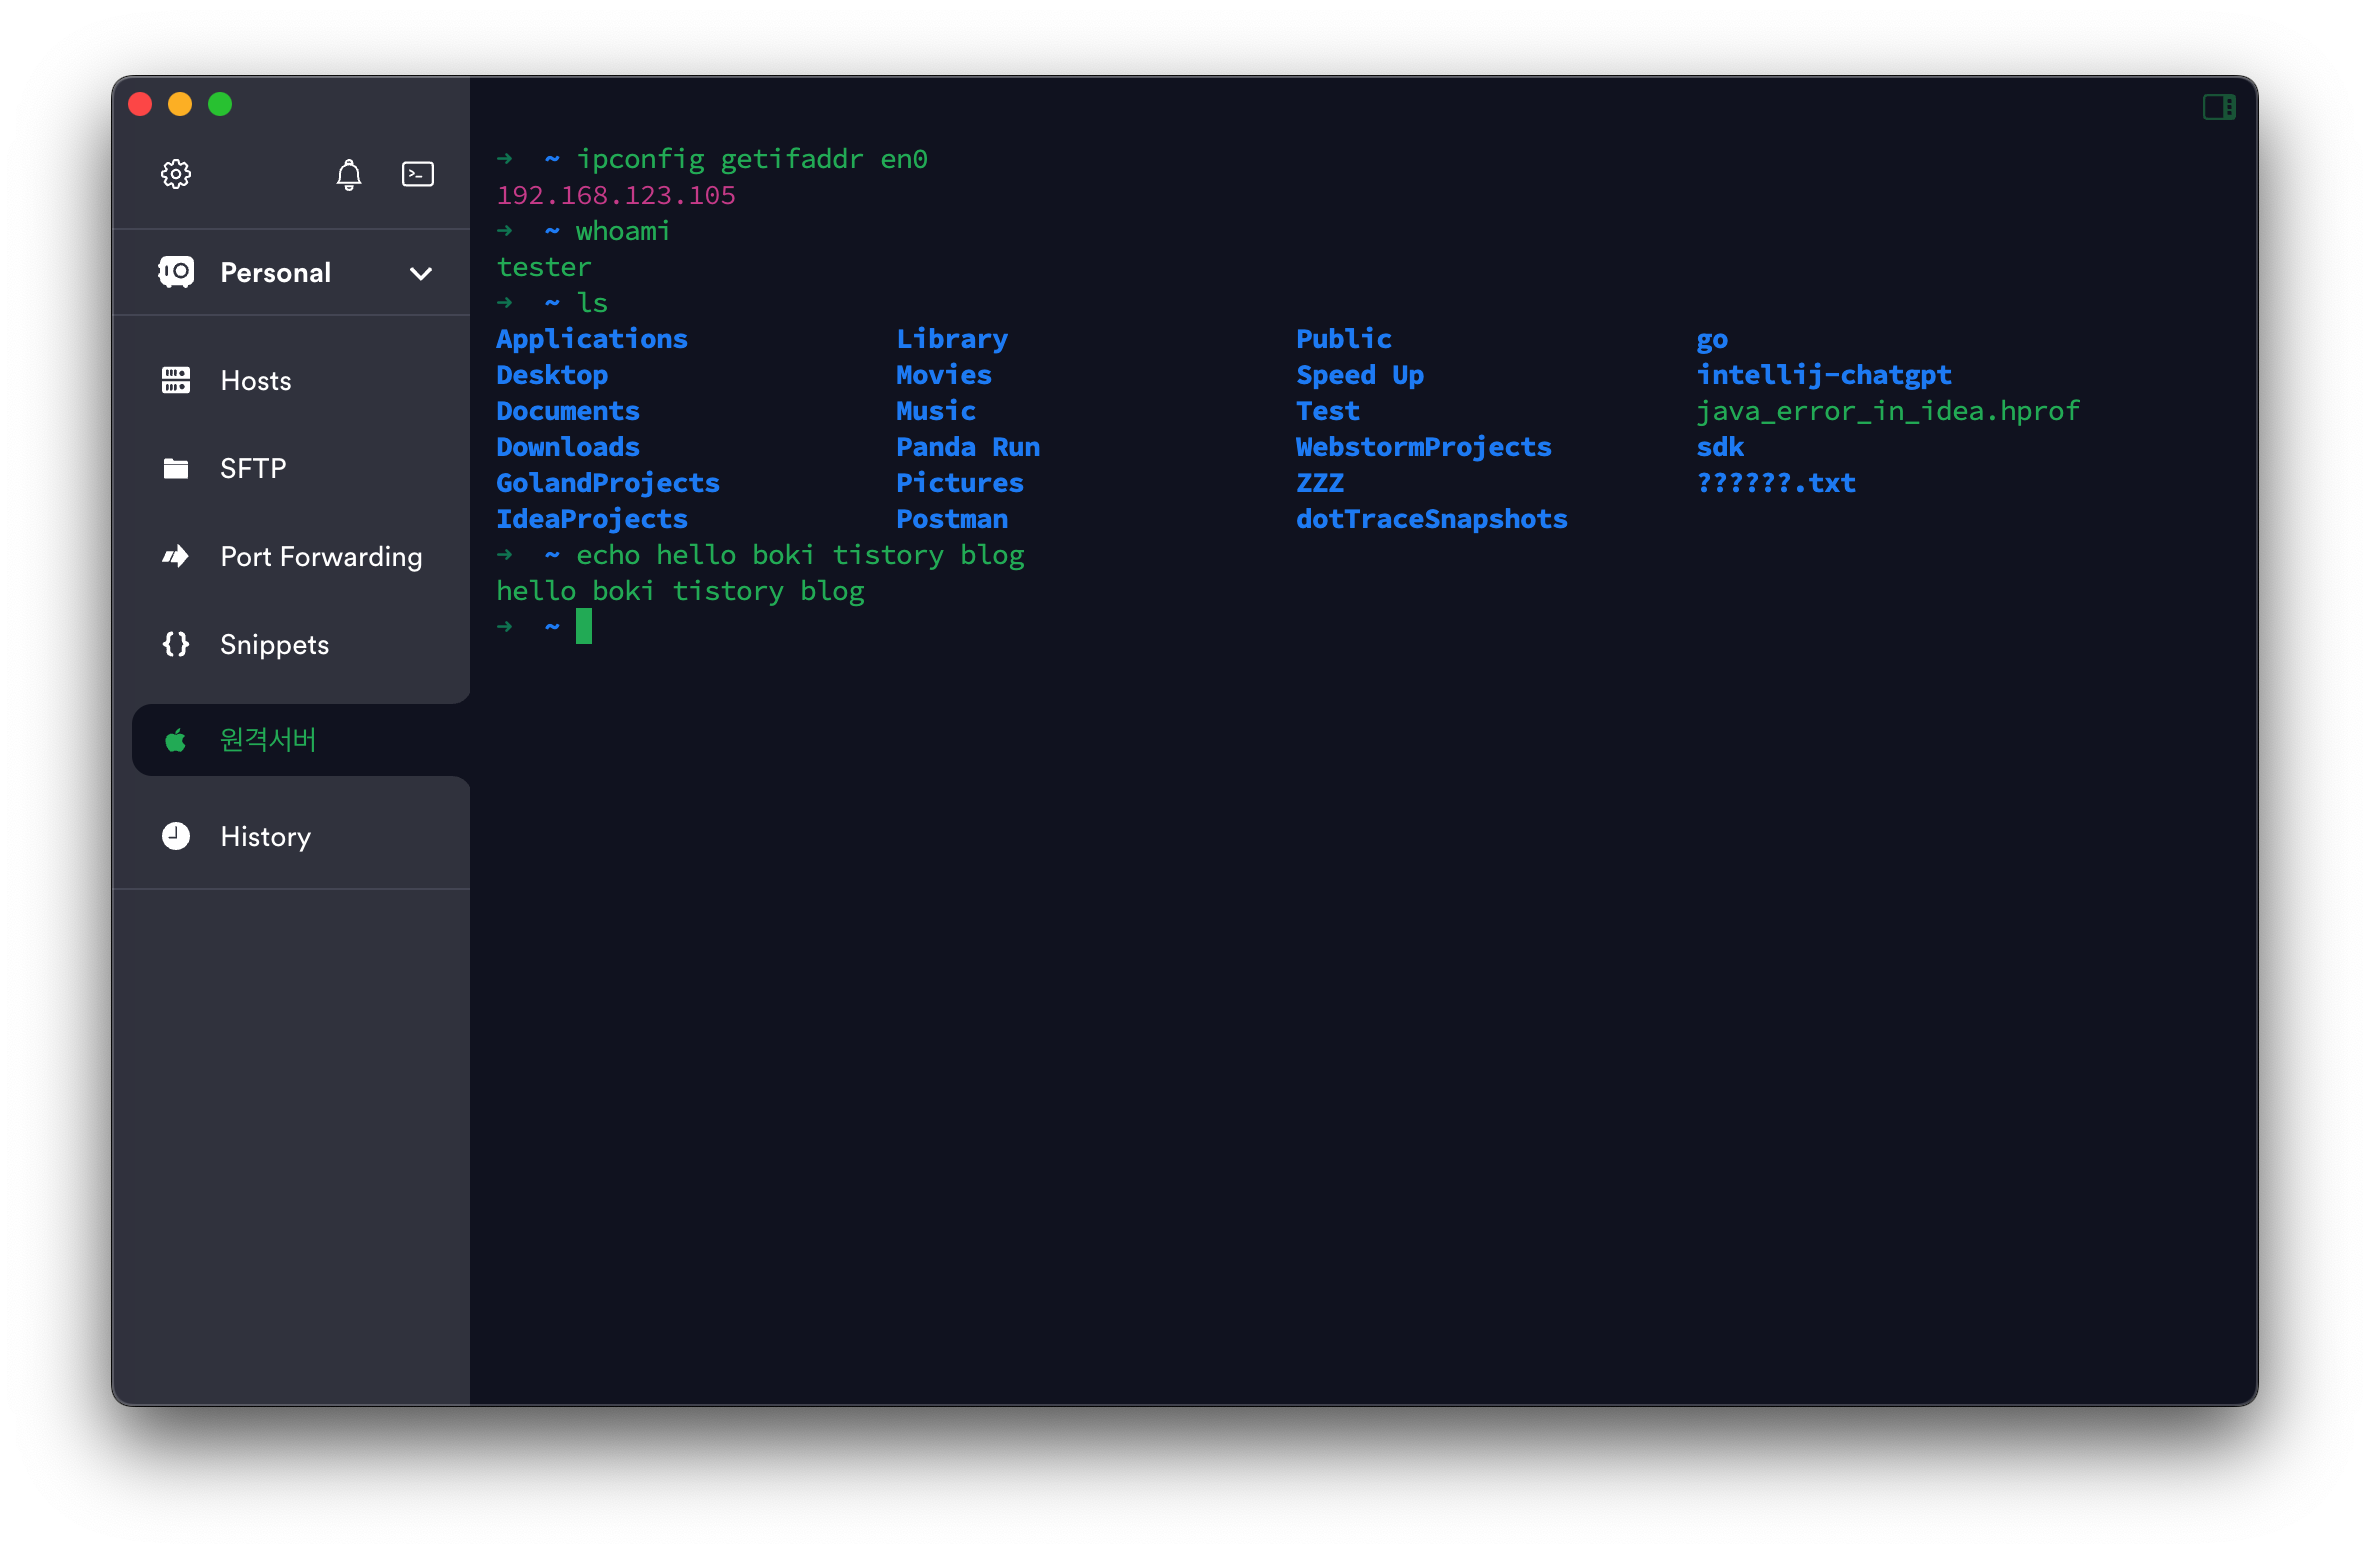This screenshot has height=1554, width=2370.
Task: Click the green fullscreen window button
Action: [x=220, y=104]
